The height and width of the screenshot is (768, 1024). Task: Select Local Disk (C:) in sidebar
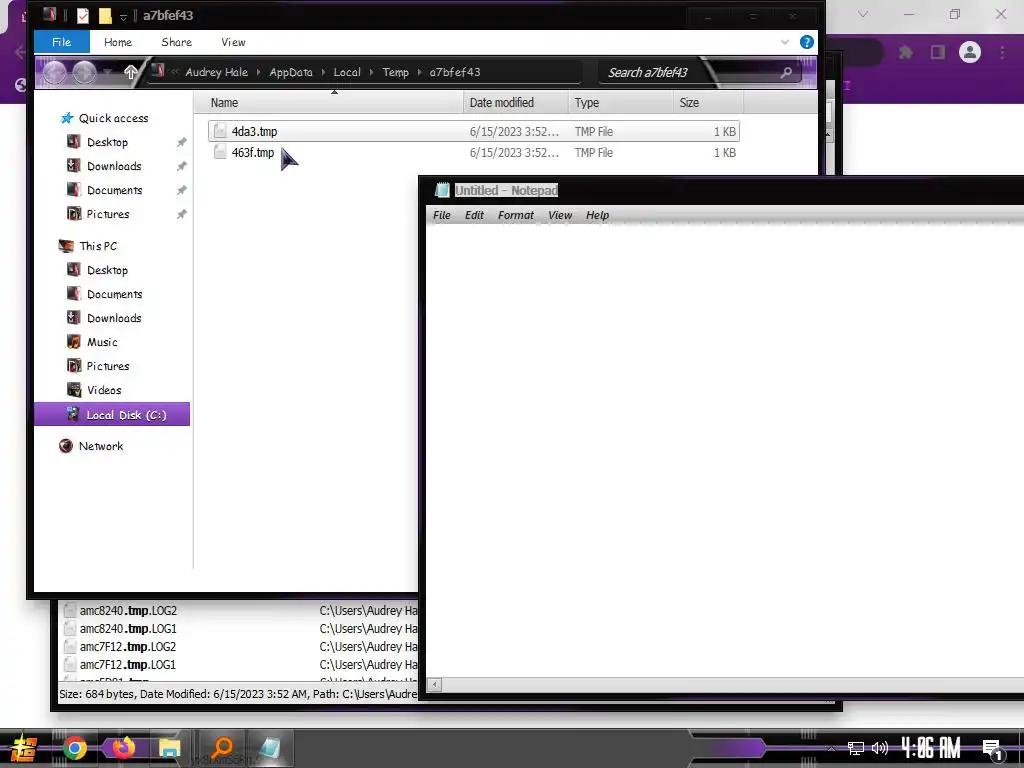(x=112, y=415)
